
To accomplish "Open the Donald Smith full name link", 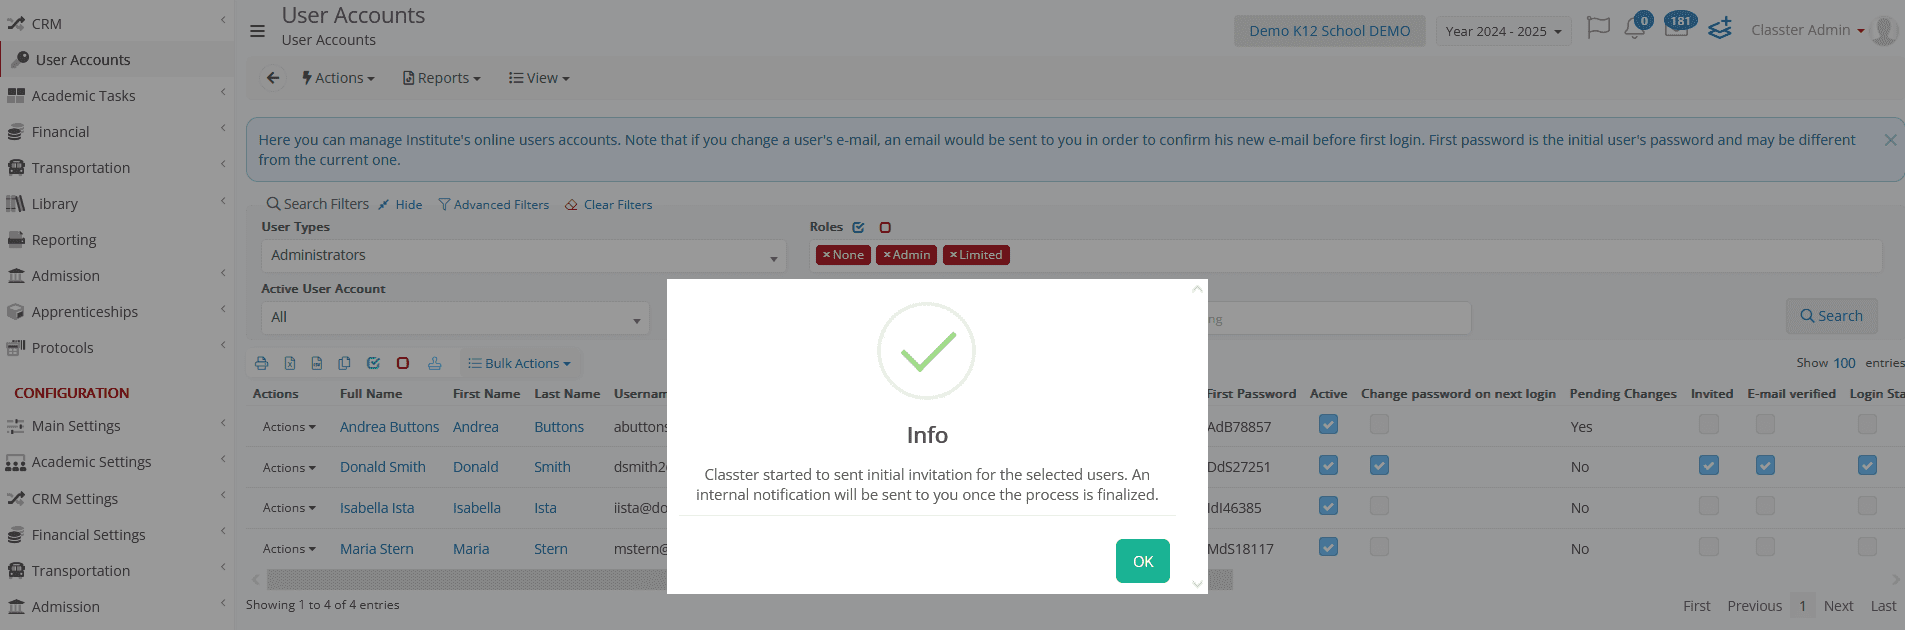I will point(382,467).
